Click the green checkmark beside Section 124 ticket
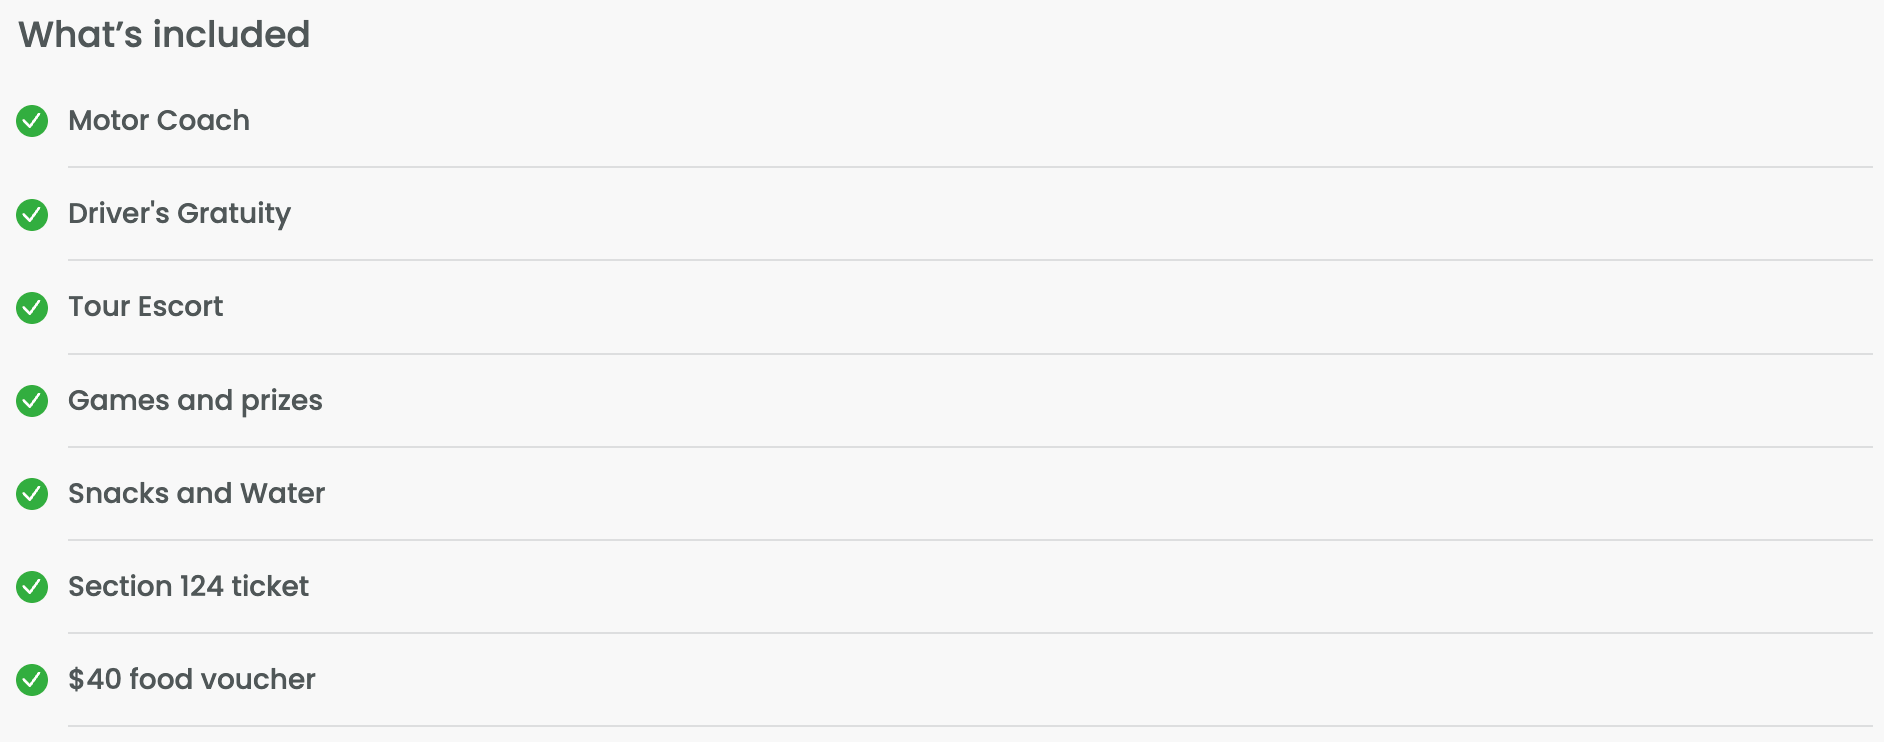 tap(32, 587)
